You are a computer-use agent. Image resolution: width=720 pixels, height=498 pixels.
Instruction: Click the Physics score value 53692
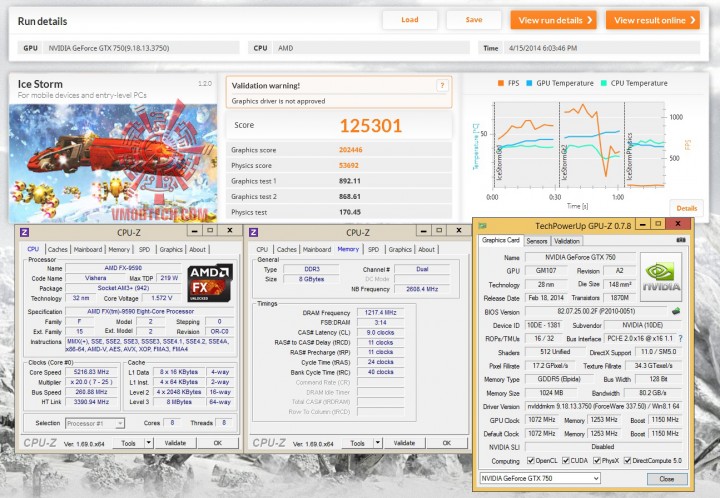coord(349,165)
